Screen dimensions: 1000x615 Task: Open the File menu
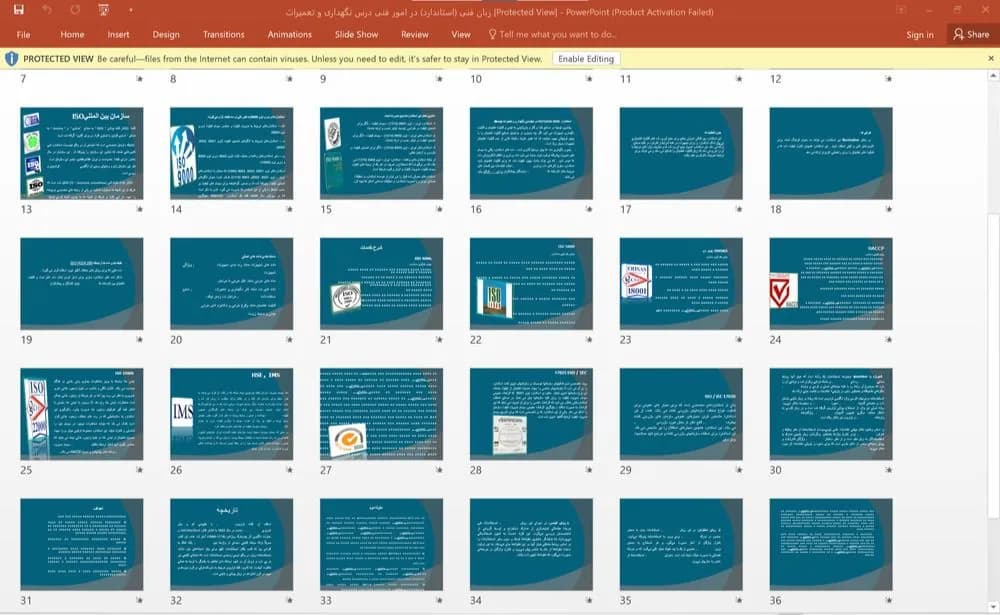click(24, 34)
